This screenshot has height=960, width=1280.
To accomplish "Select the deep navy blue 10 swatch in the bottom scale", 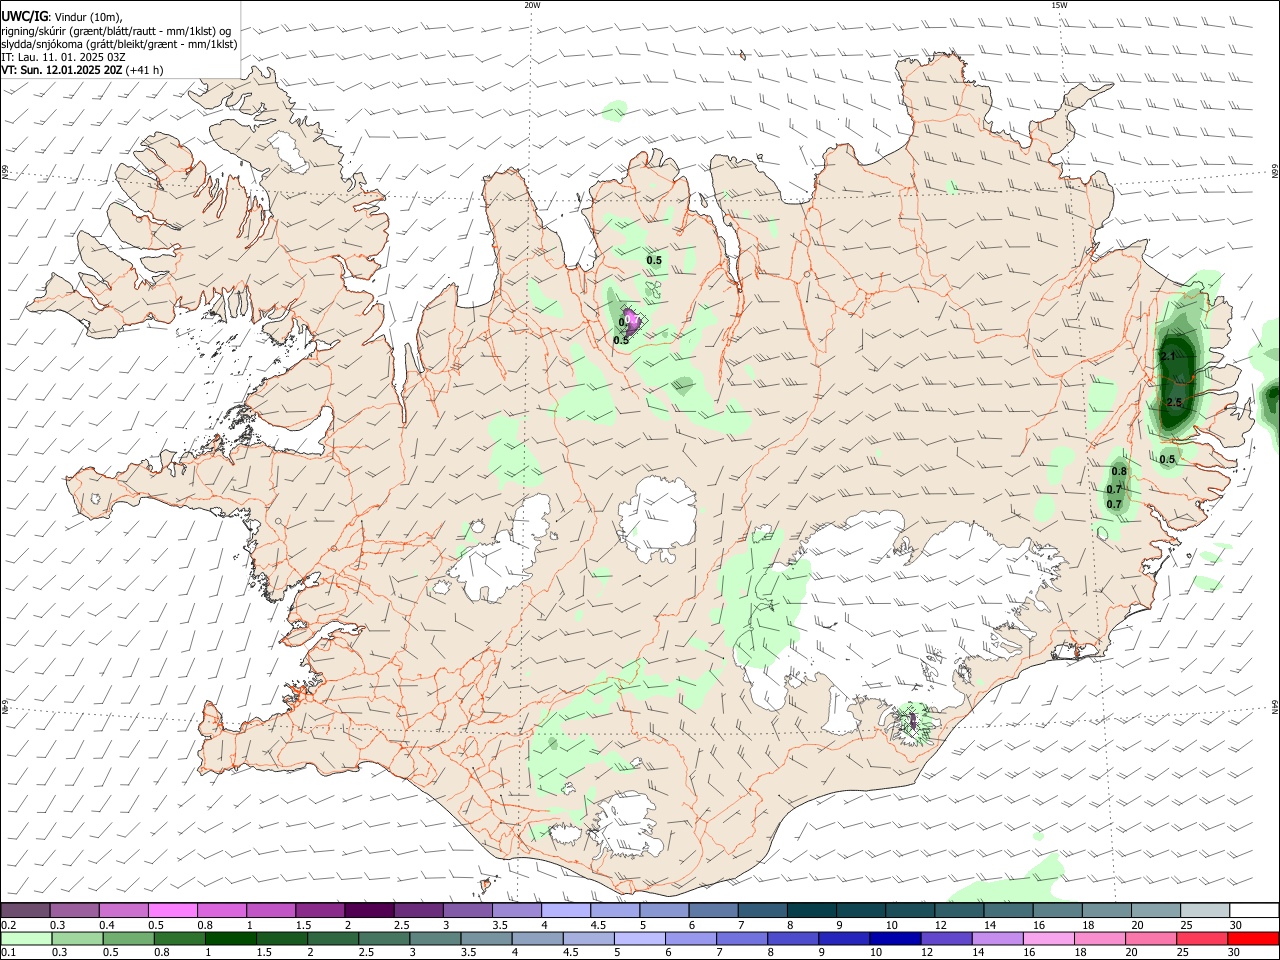I will pyautogui.click(x=895, y=939).
